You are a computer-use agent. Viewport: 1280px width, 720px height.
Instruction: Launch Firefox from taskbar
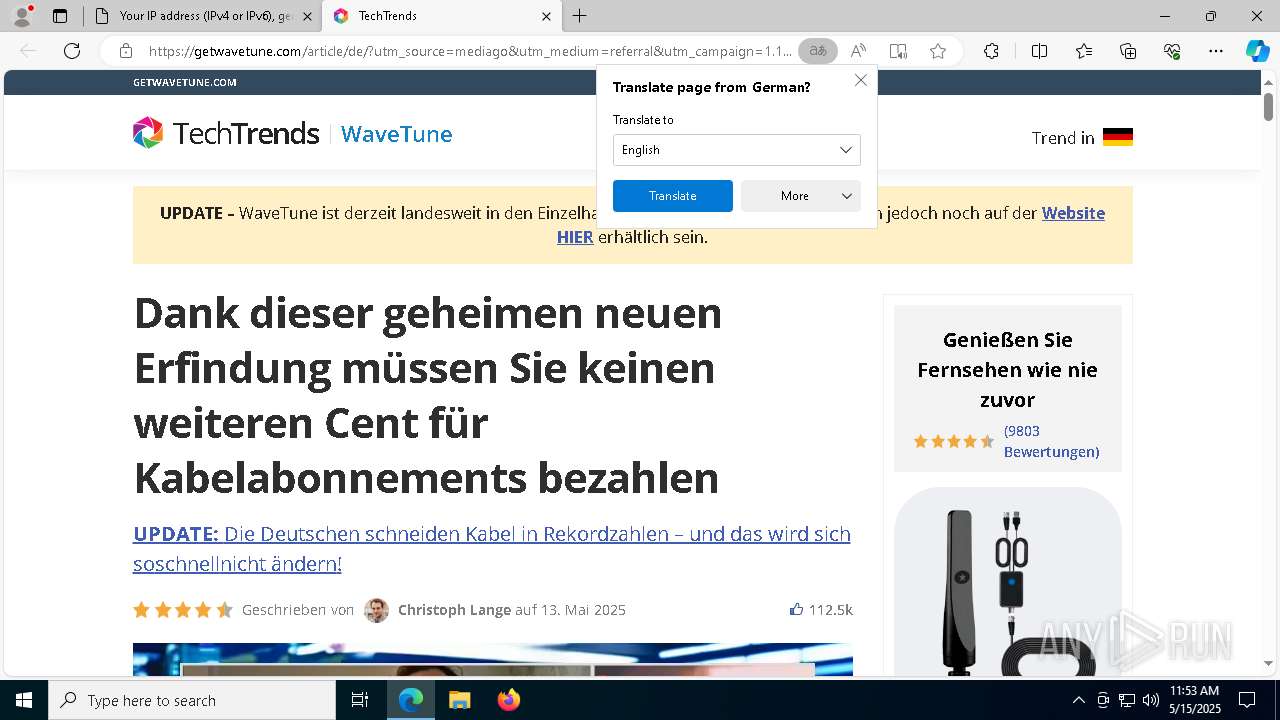pos(508,700)
